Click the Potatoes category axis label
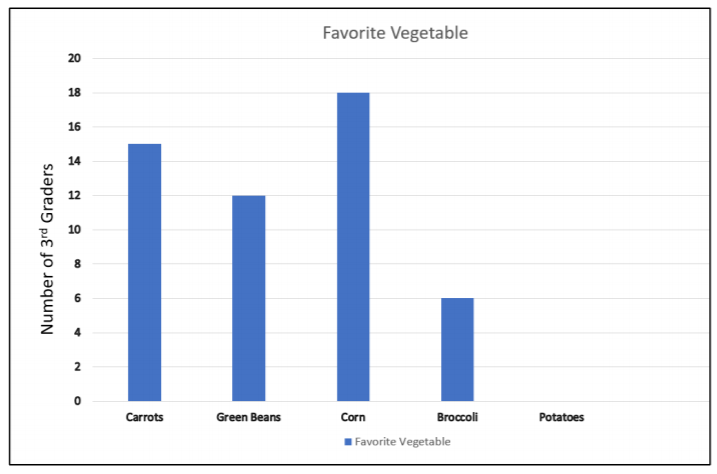 coord(561,418)
